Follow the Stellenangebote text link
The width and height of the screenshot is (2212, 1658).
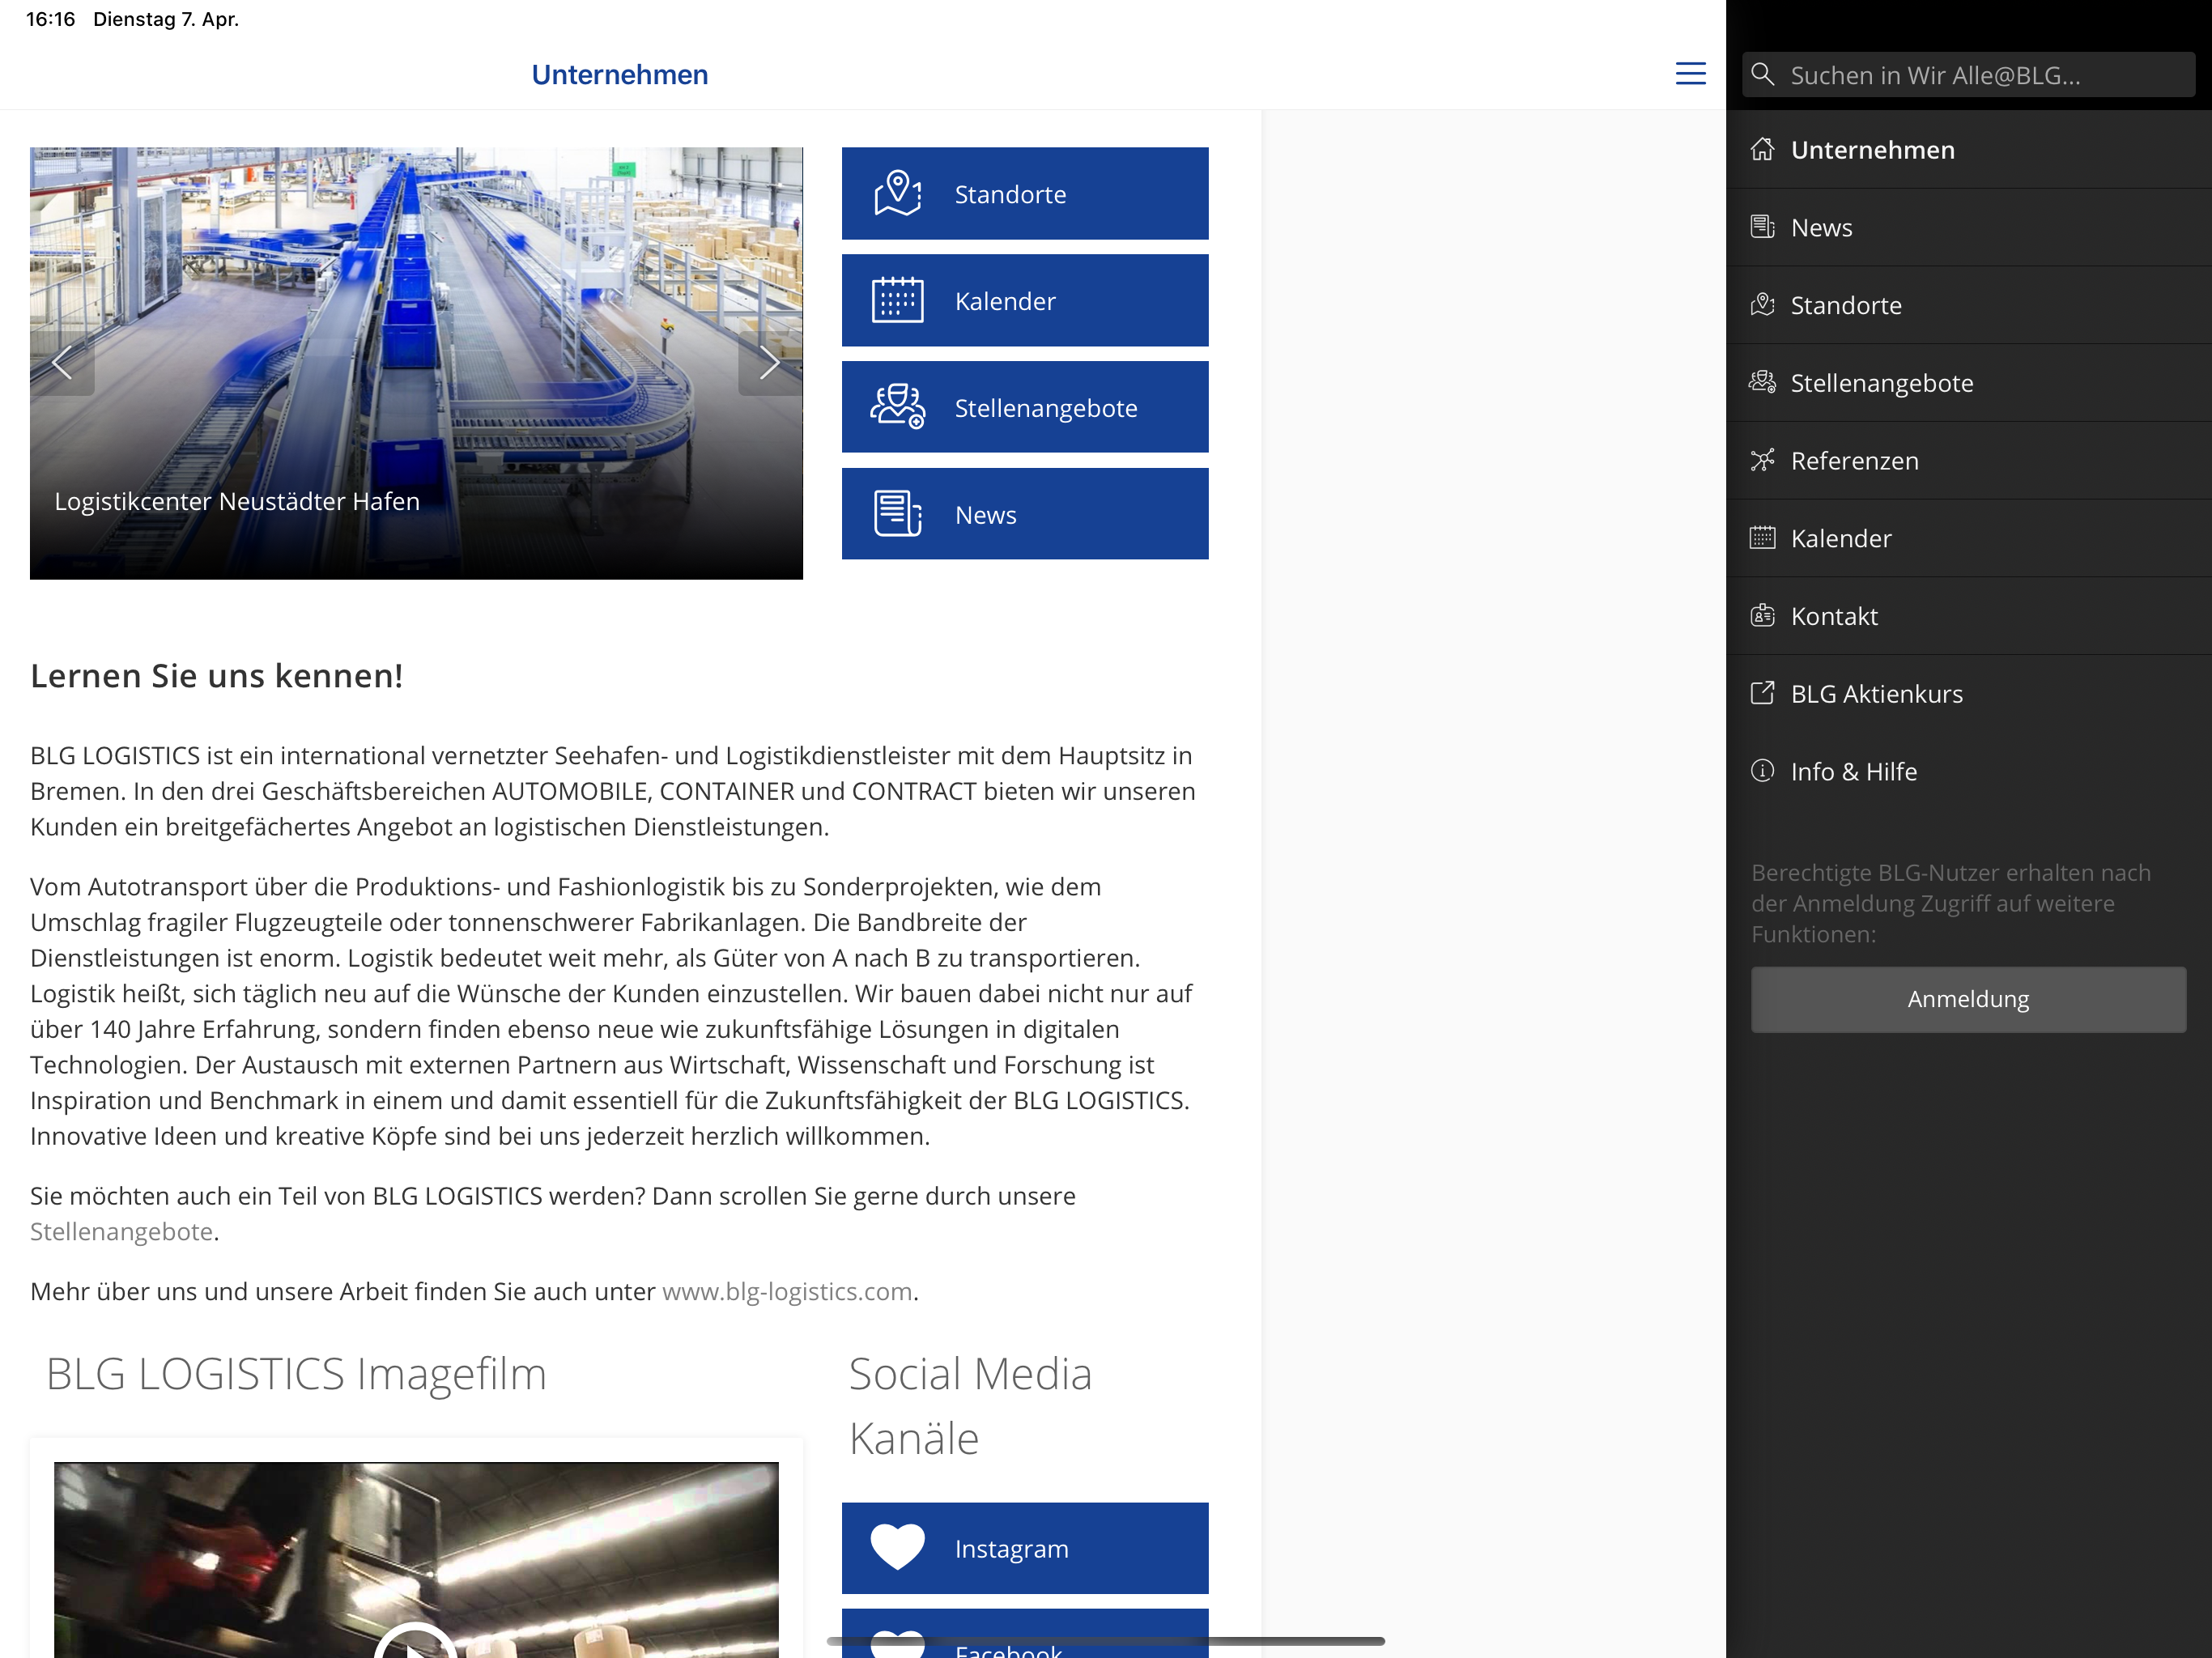(121, 1231)
